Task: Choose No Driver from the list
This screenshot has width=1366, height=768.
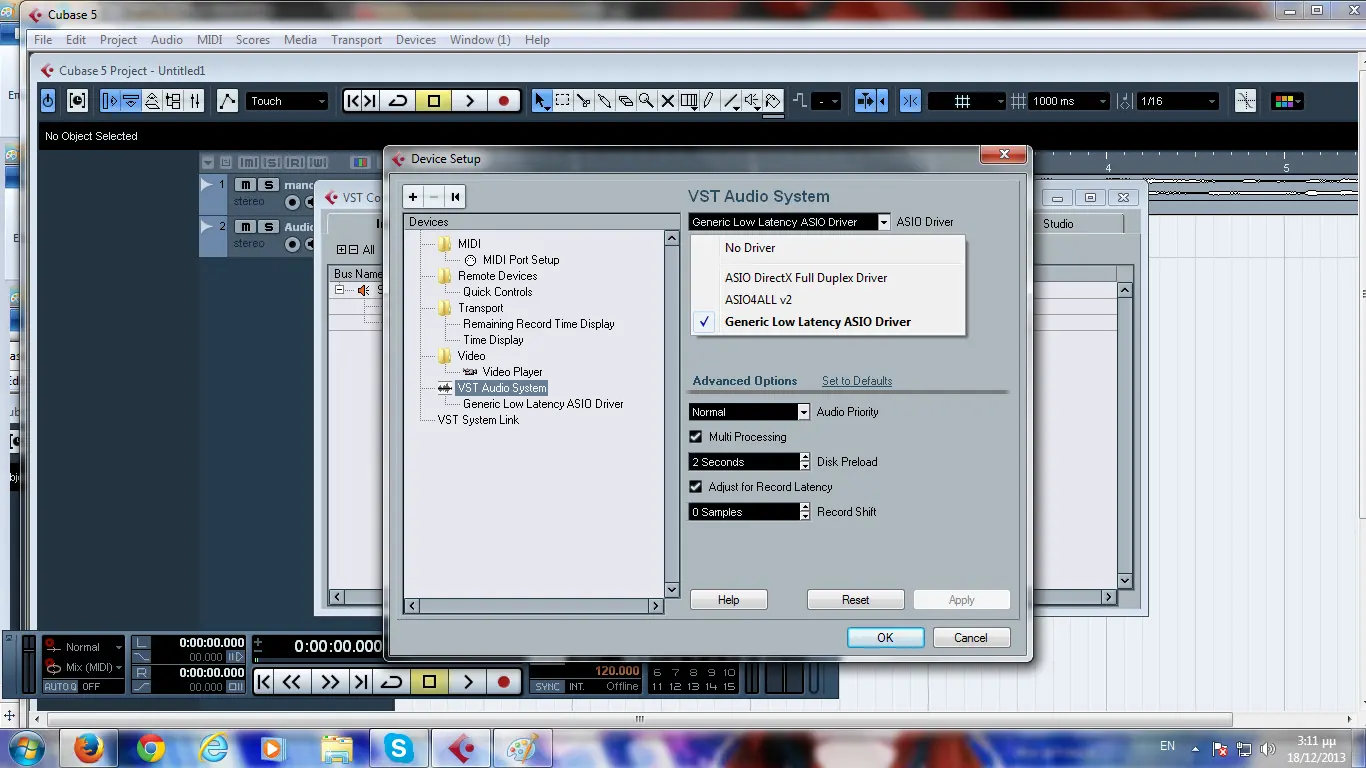Action: tap(828, 248)
